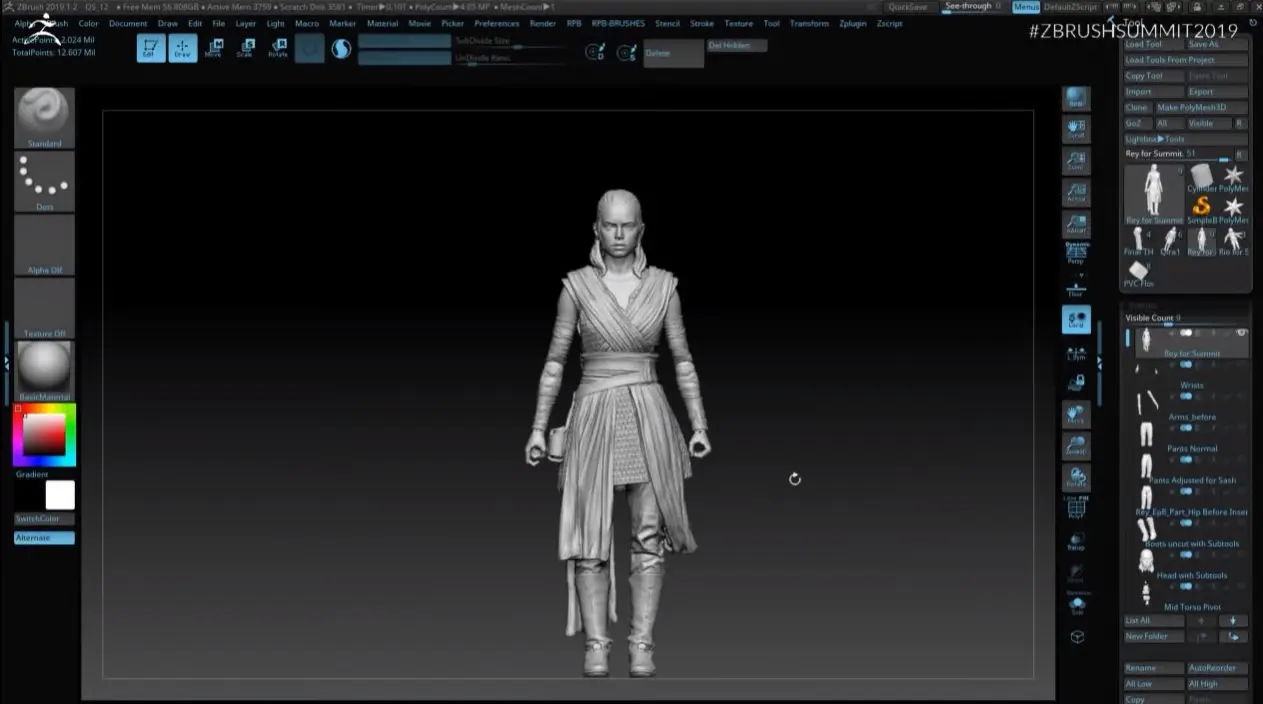
Task: Open the Dots stroke selector
Action: point(44,181)
